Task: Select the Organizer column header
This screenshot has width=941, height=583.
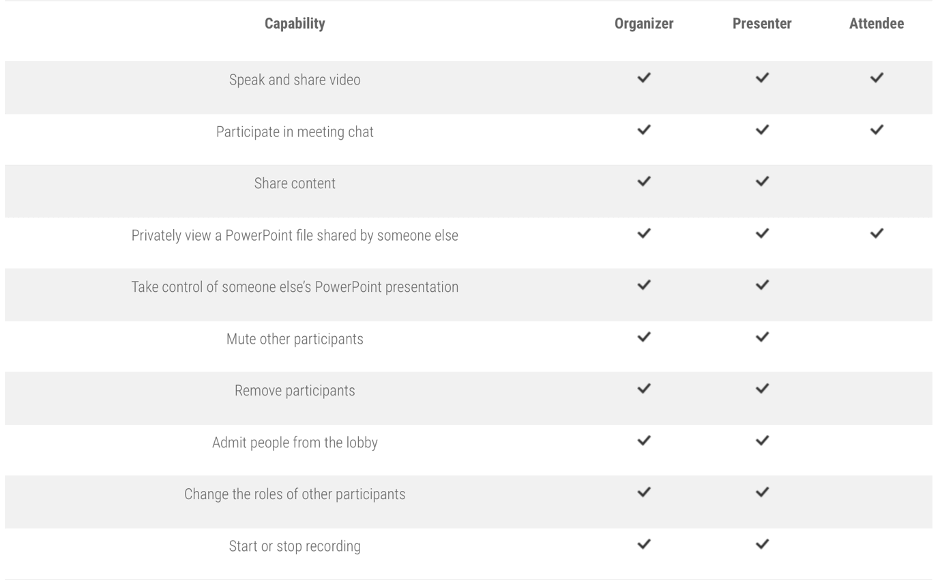Action: click(x=644, y=24)
